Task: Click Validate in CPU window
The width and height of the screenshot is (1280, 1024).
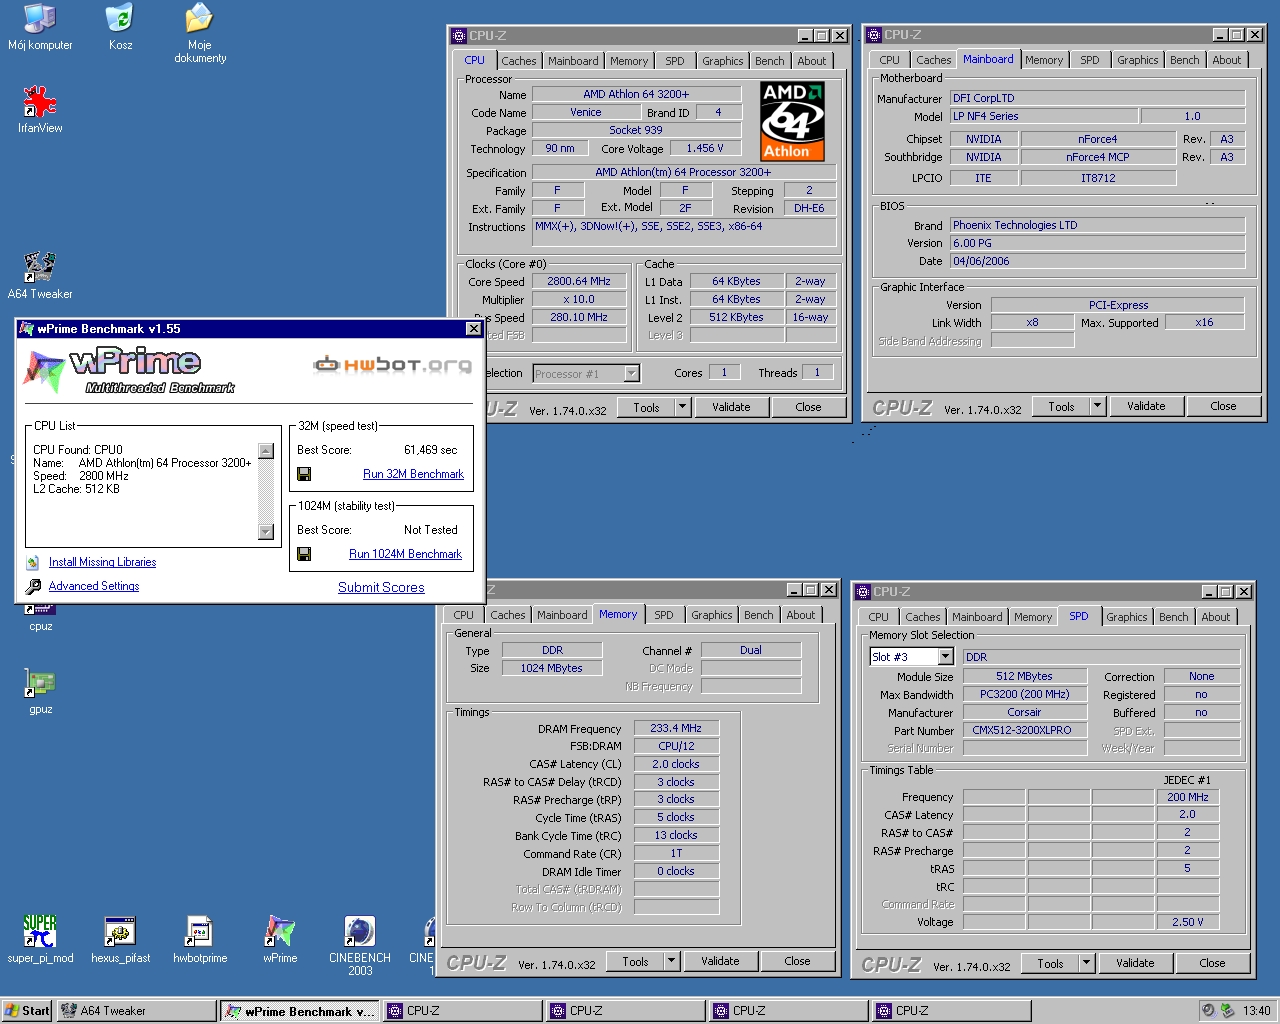Action: click(x=731, y=407)
